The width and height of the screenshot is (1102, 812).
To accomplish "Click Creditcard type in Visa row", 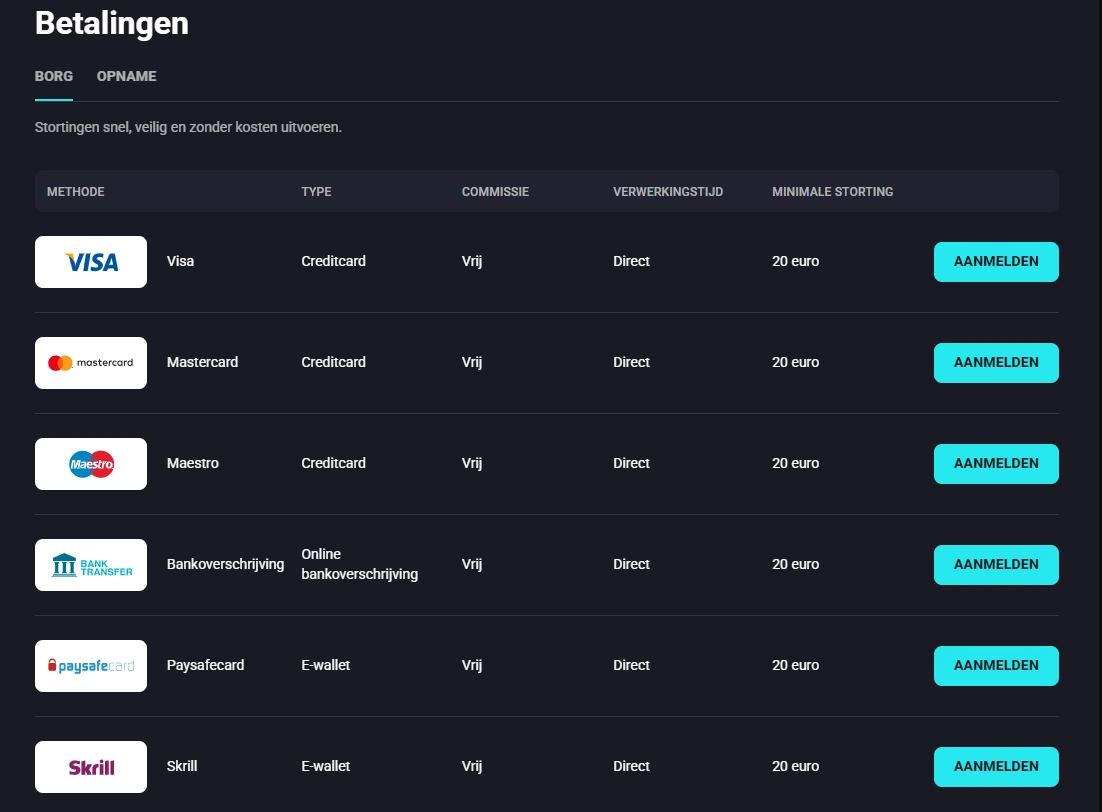I will [x=334, y=261].
